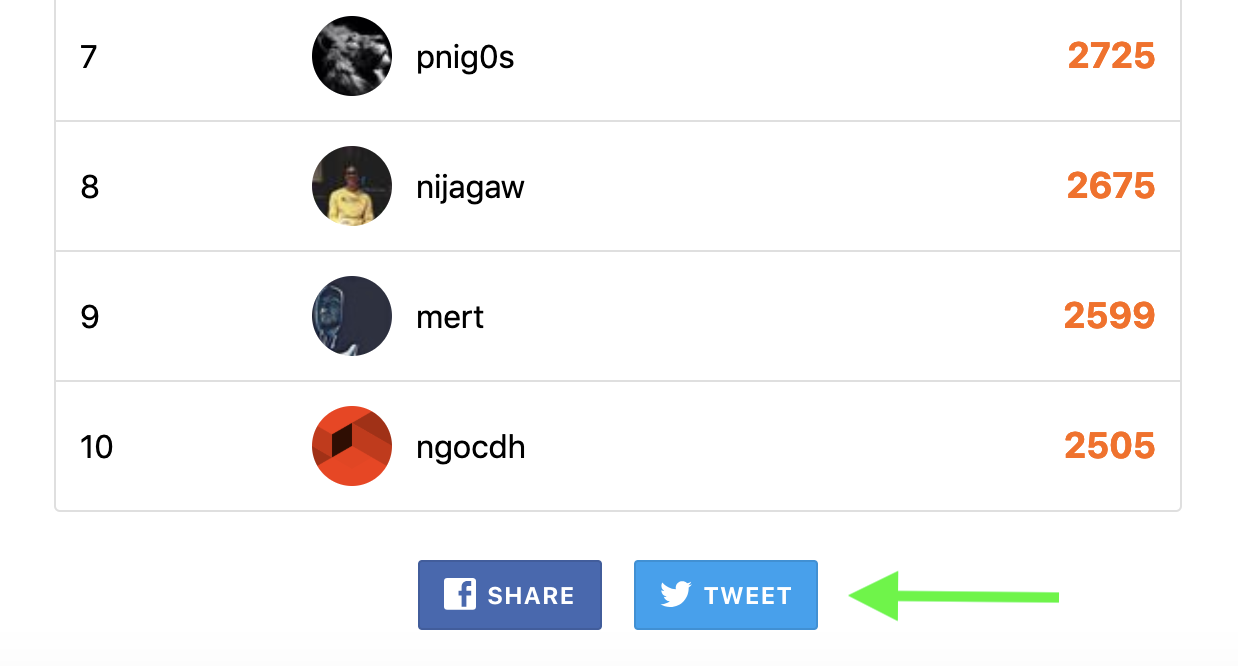The image size is (1238, 666).
Task: Post results with the TWEET button
Action: pos(726,595)
